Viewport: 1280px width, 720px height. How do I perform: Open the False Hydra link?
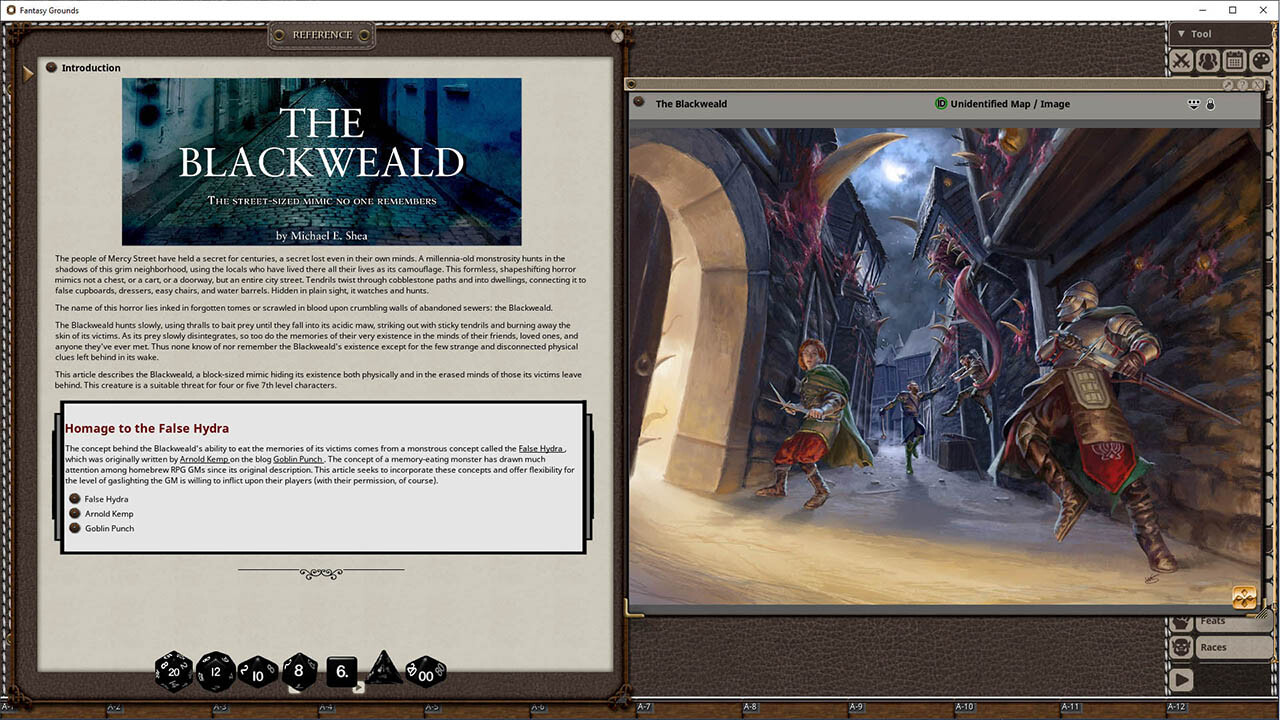click(541, 448)
